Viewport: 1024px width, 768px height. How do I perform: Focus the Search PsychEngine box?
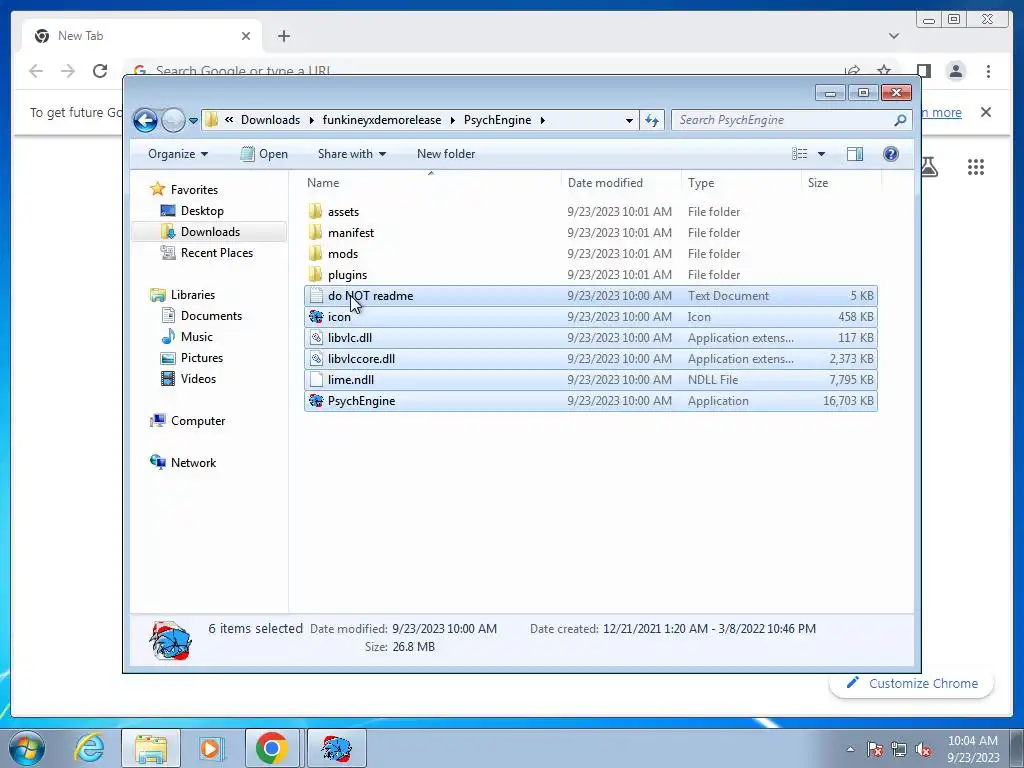784,120
